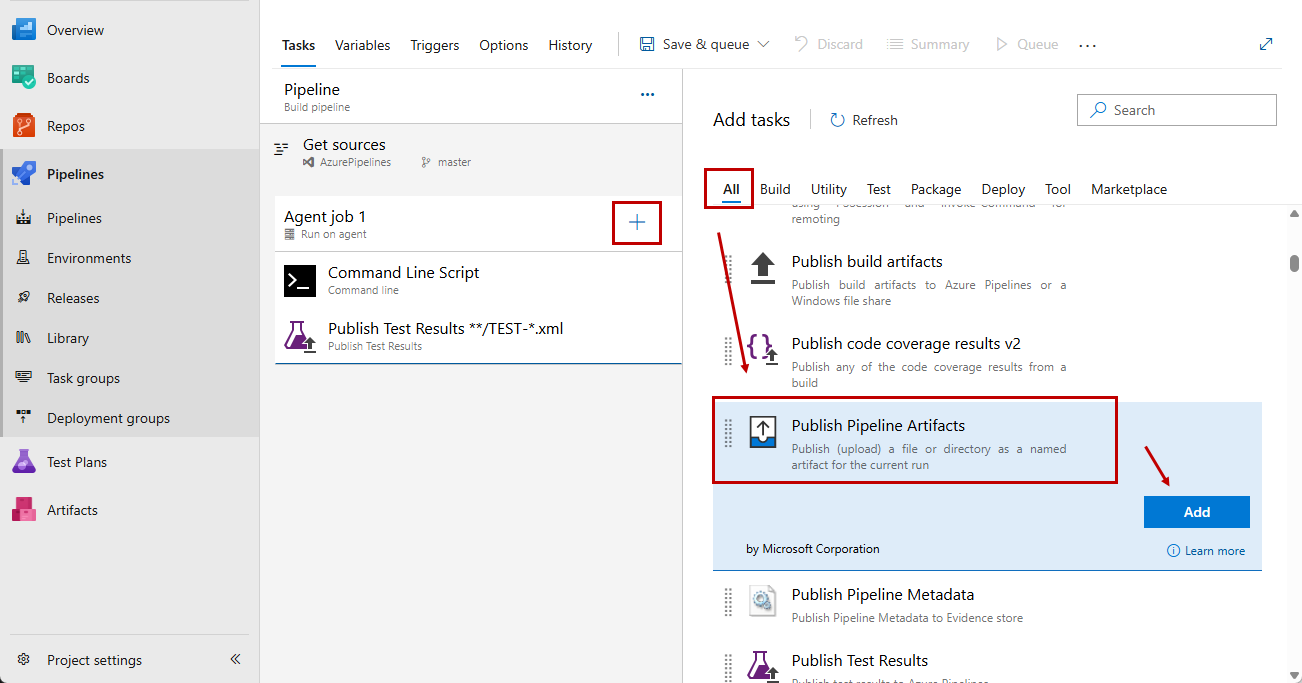
Task: Select the Utility task category
Action: (x=828, y=189)
